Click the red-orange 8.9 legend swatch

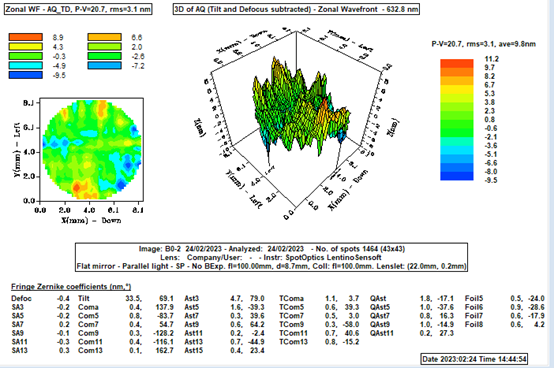[26, 37]
